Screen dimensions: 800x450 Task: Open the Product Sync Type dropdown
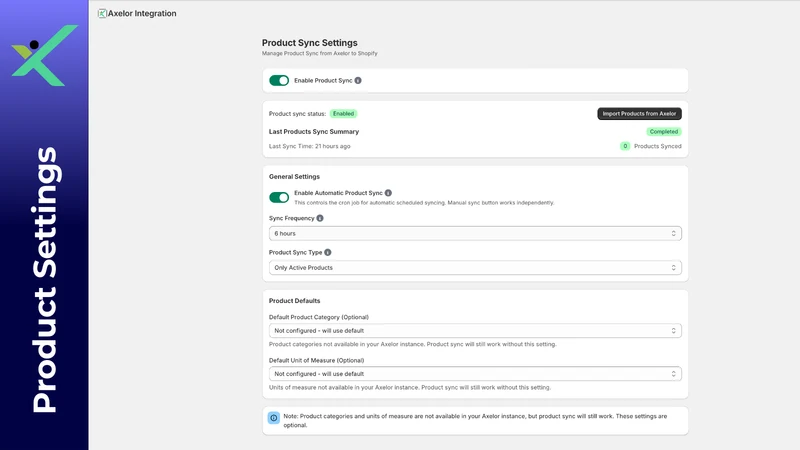click(475, 267)
